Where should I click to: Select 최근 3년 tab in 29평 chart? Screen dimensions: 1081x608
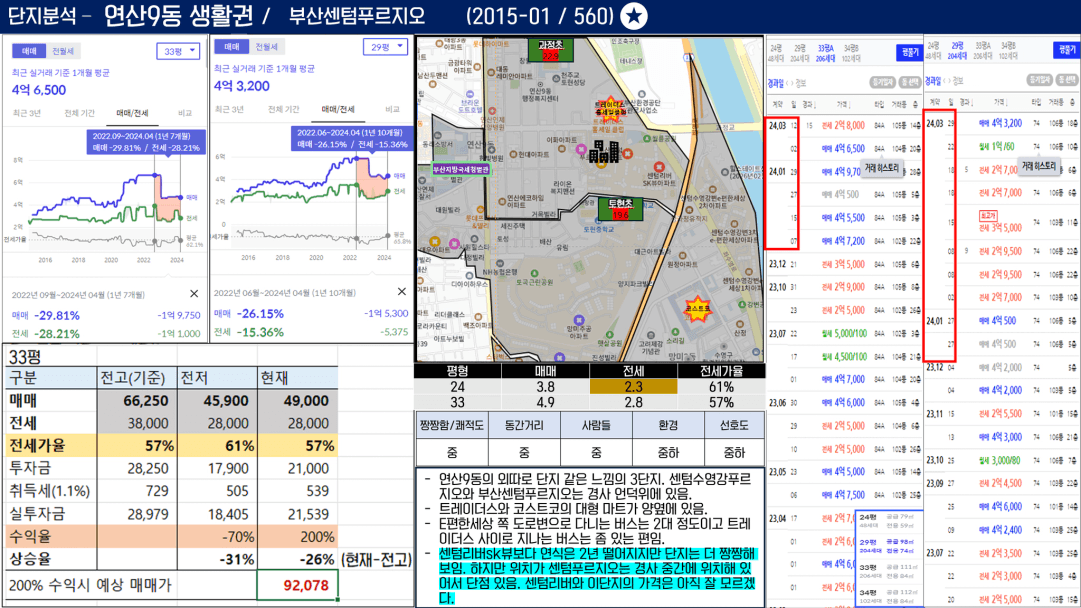[x=230, y=109]
